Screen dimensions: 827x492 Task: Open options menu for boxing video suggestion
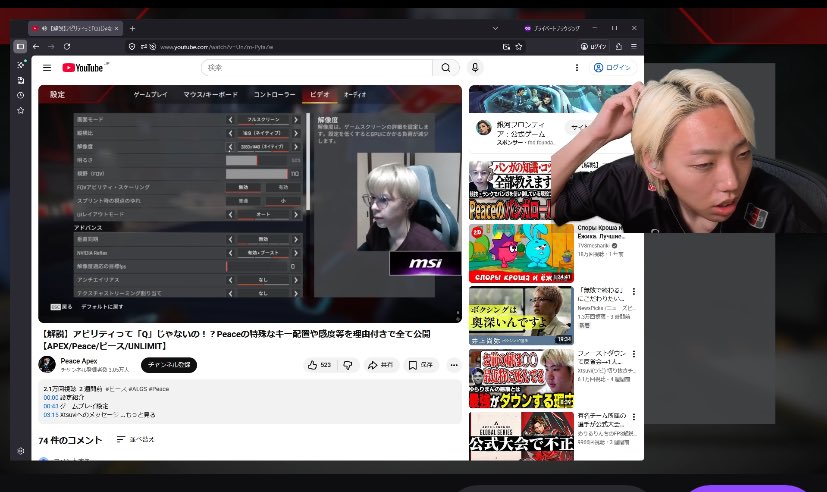pyautogui.click(x=634, y=291)
